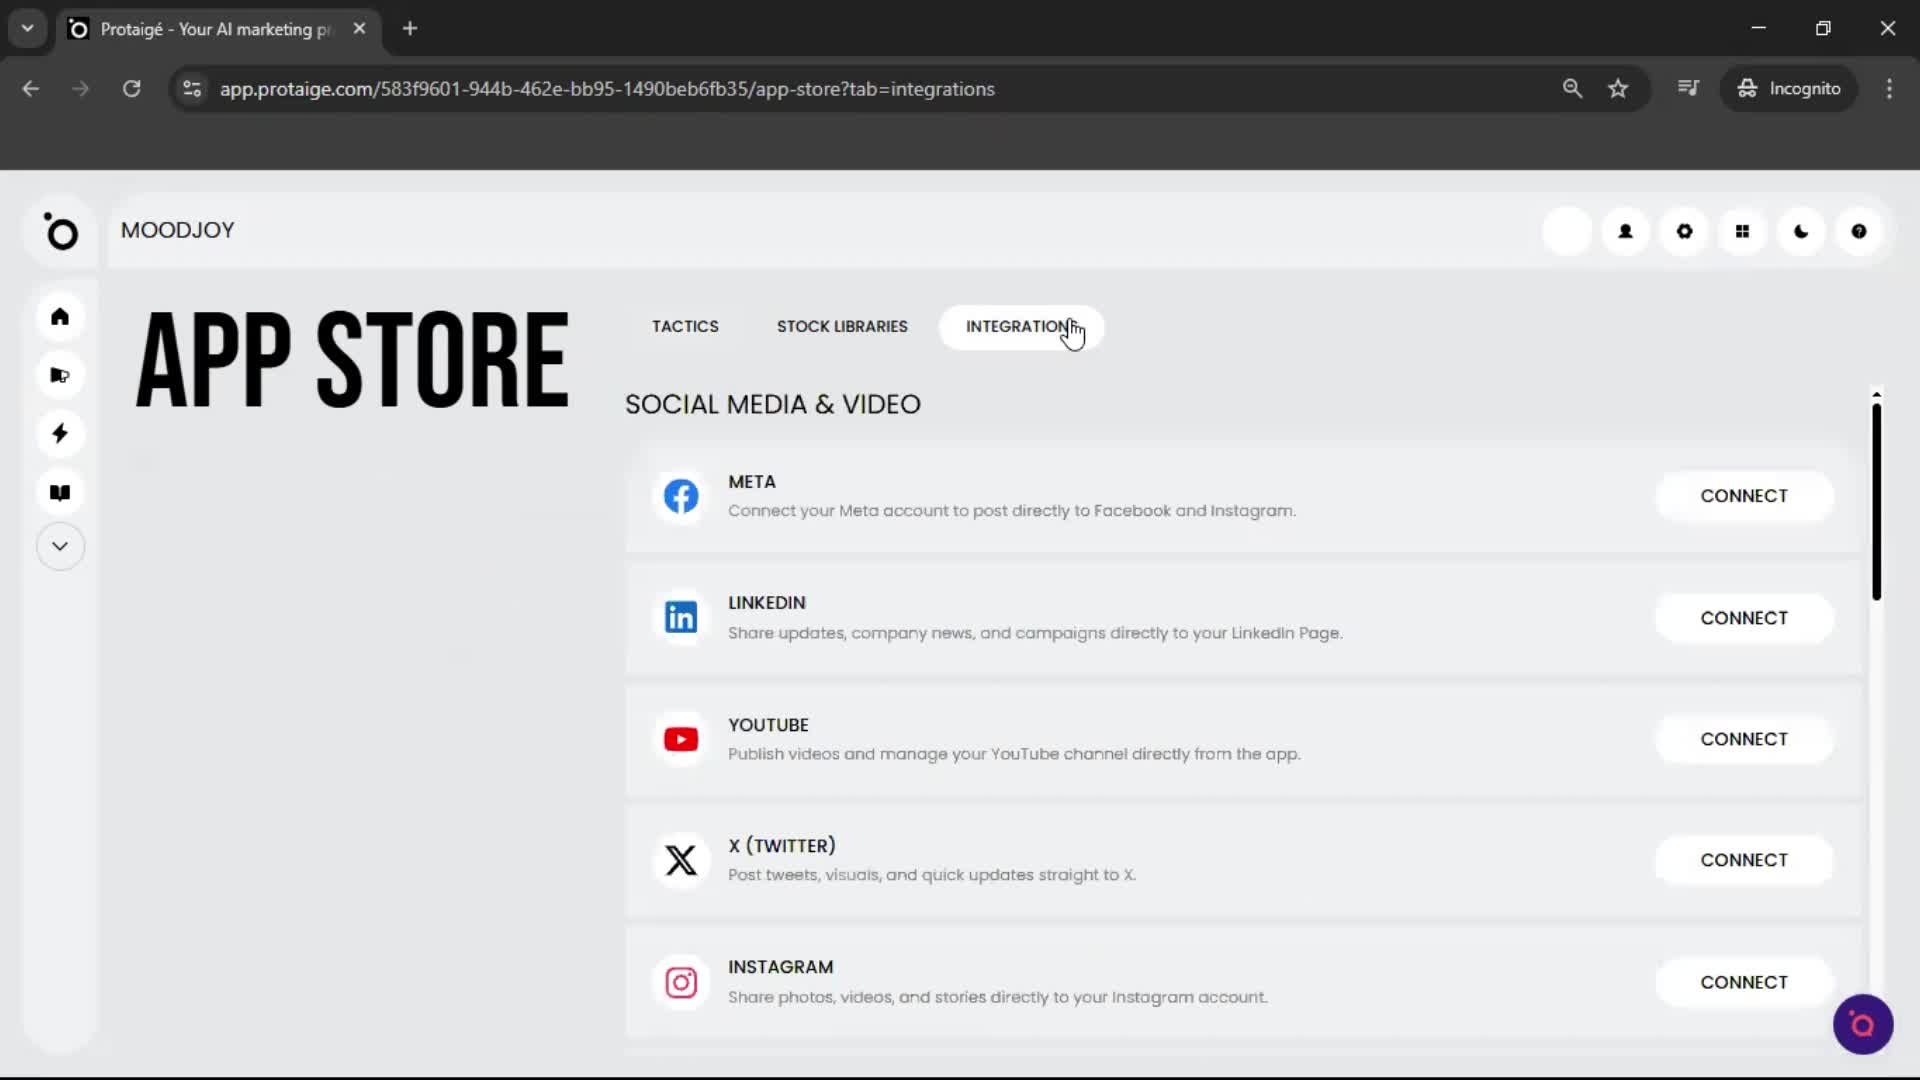Connect the META account
Viewport: 1920px width, 1080px height.
pyautogui.click(x=1745, y=495)
